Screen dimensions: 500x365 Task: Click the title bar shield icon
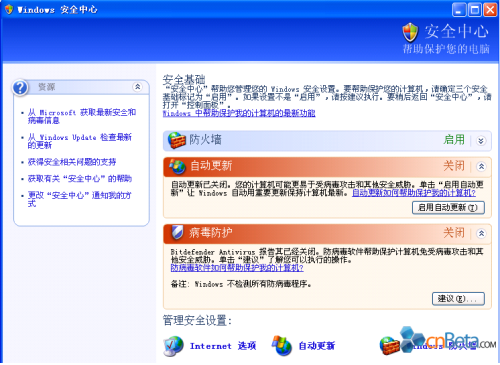9,9
